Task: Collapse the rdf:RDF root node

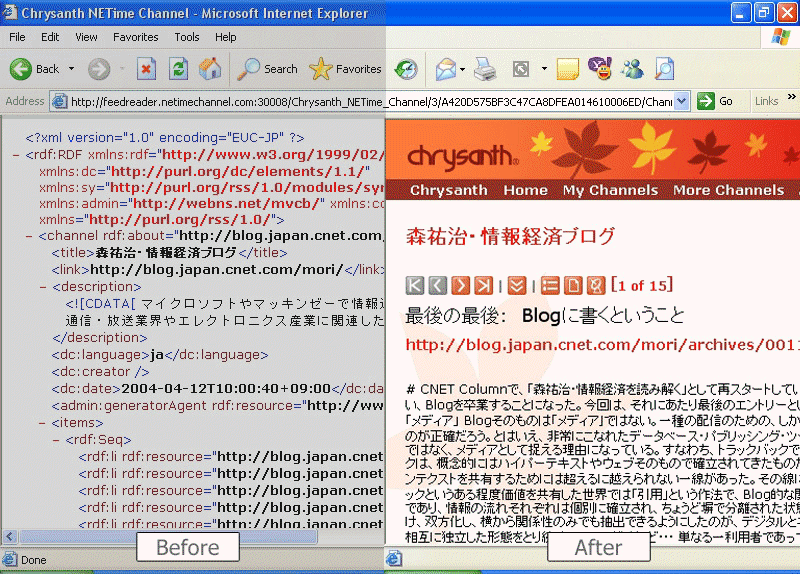Action: coord(16,155)
